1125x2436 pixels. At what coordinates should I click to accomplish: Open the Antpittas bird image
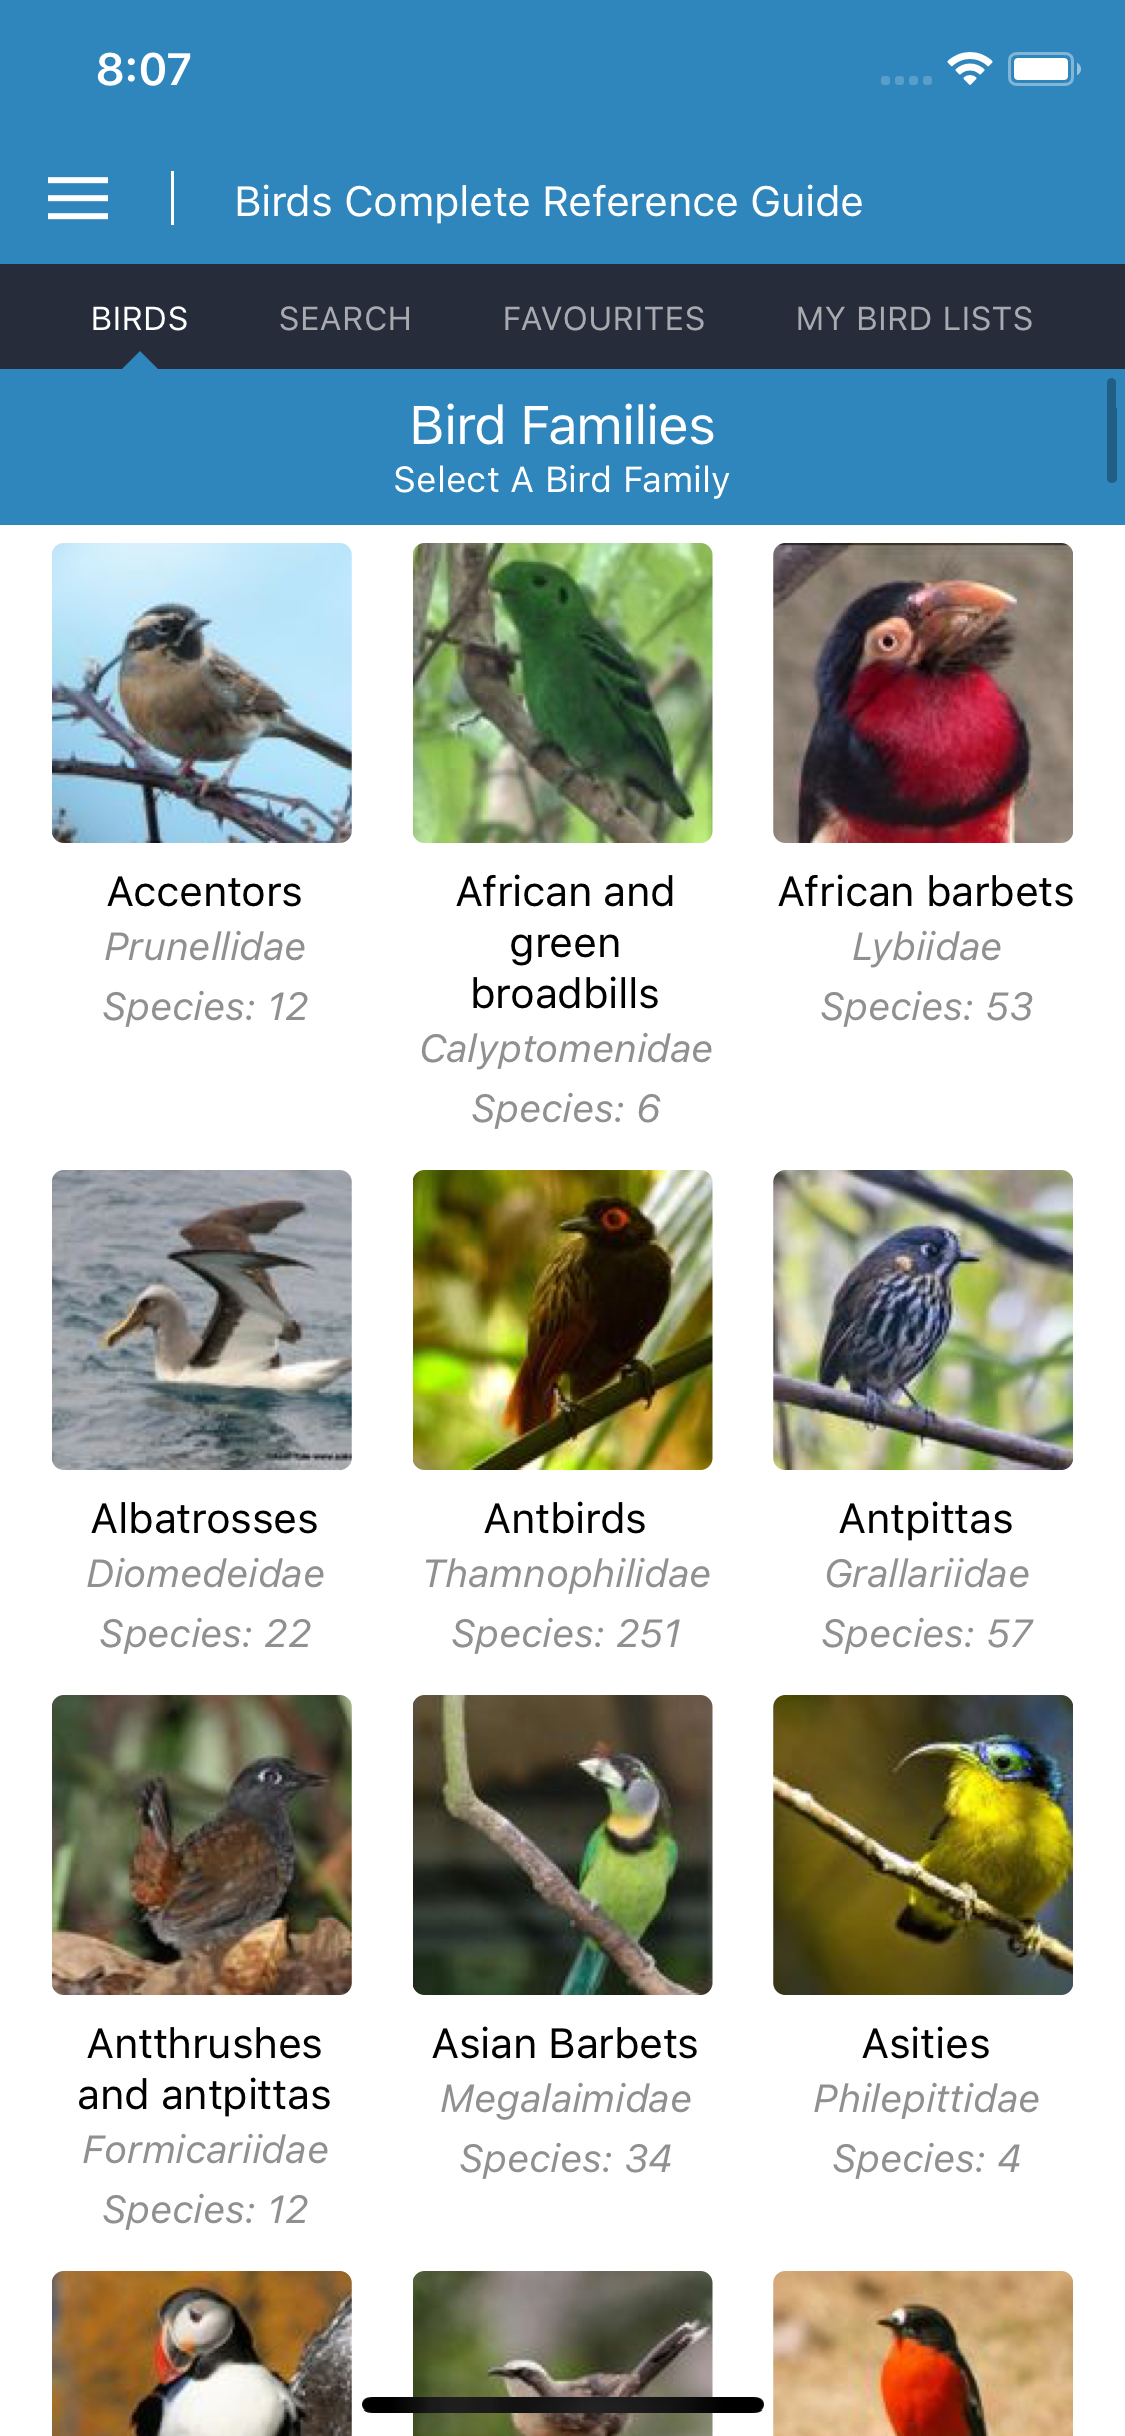[x=923, y=1320]
